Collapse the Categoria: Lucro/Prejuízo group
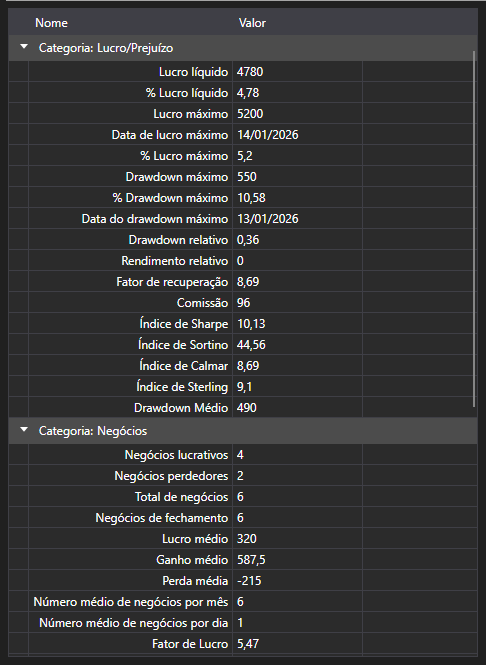 tap(24, 47)
